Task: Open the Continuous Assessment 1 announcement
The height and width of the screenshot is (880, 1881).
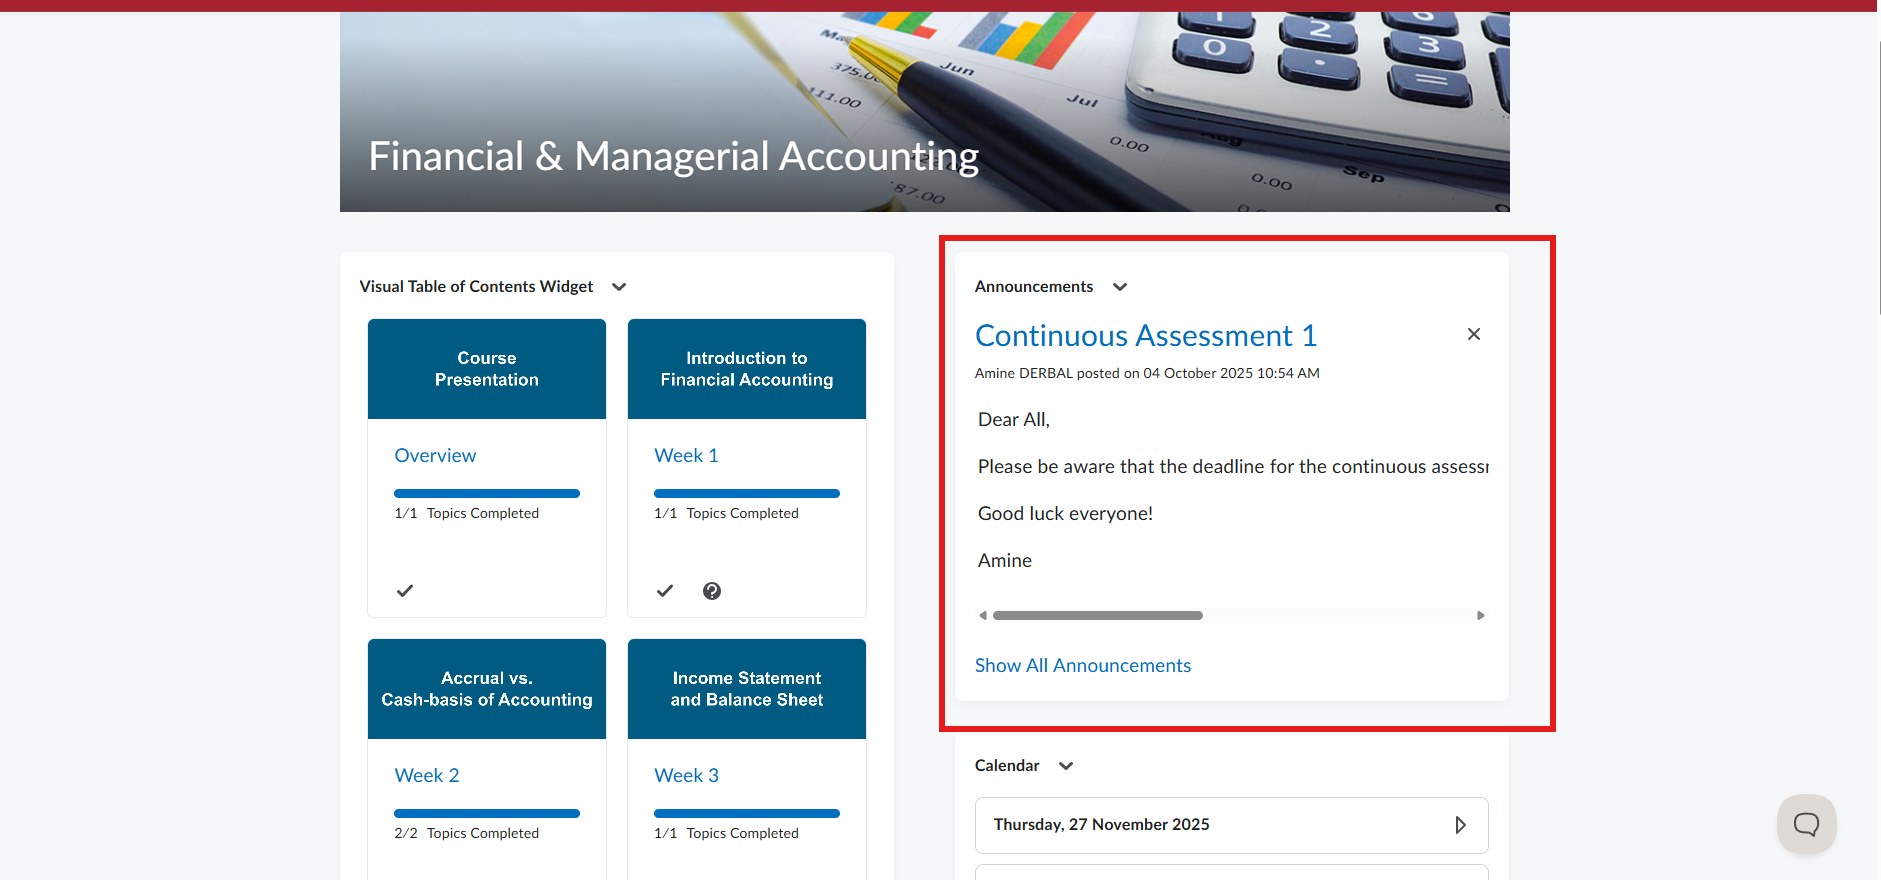Action: [x=1146, y=335]
